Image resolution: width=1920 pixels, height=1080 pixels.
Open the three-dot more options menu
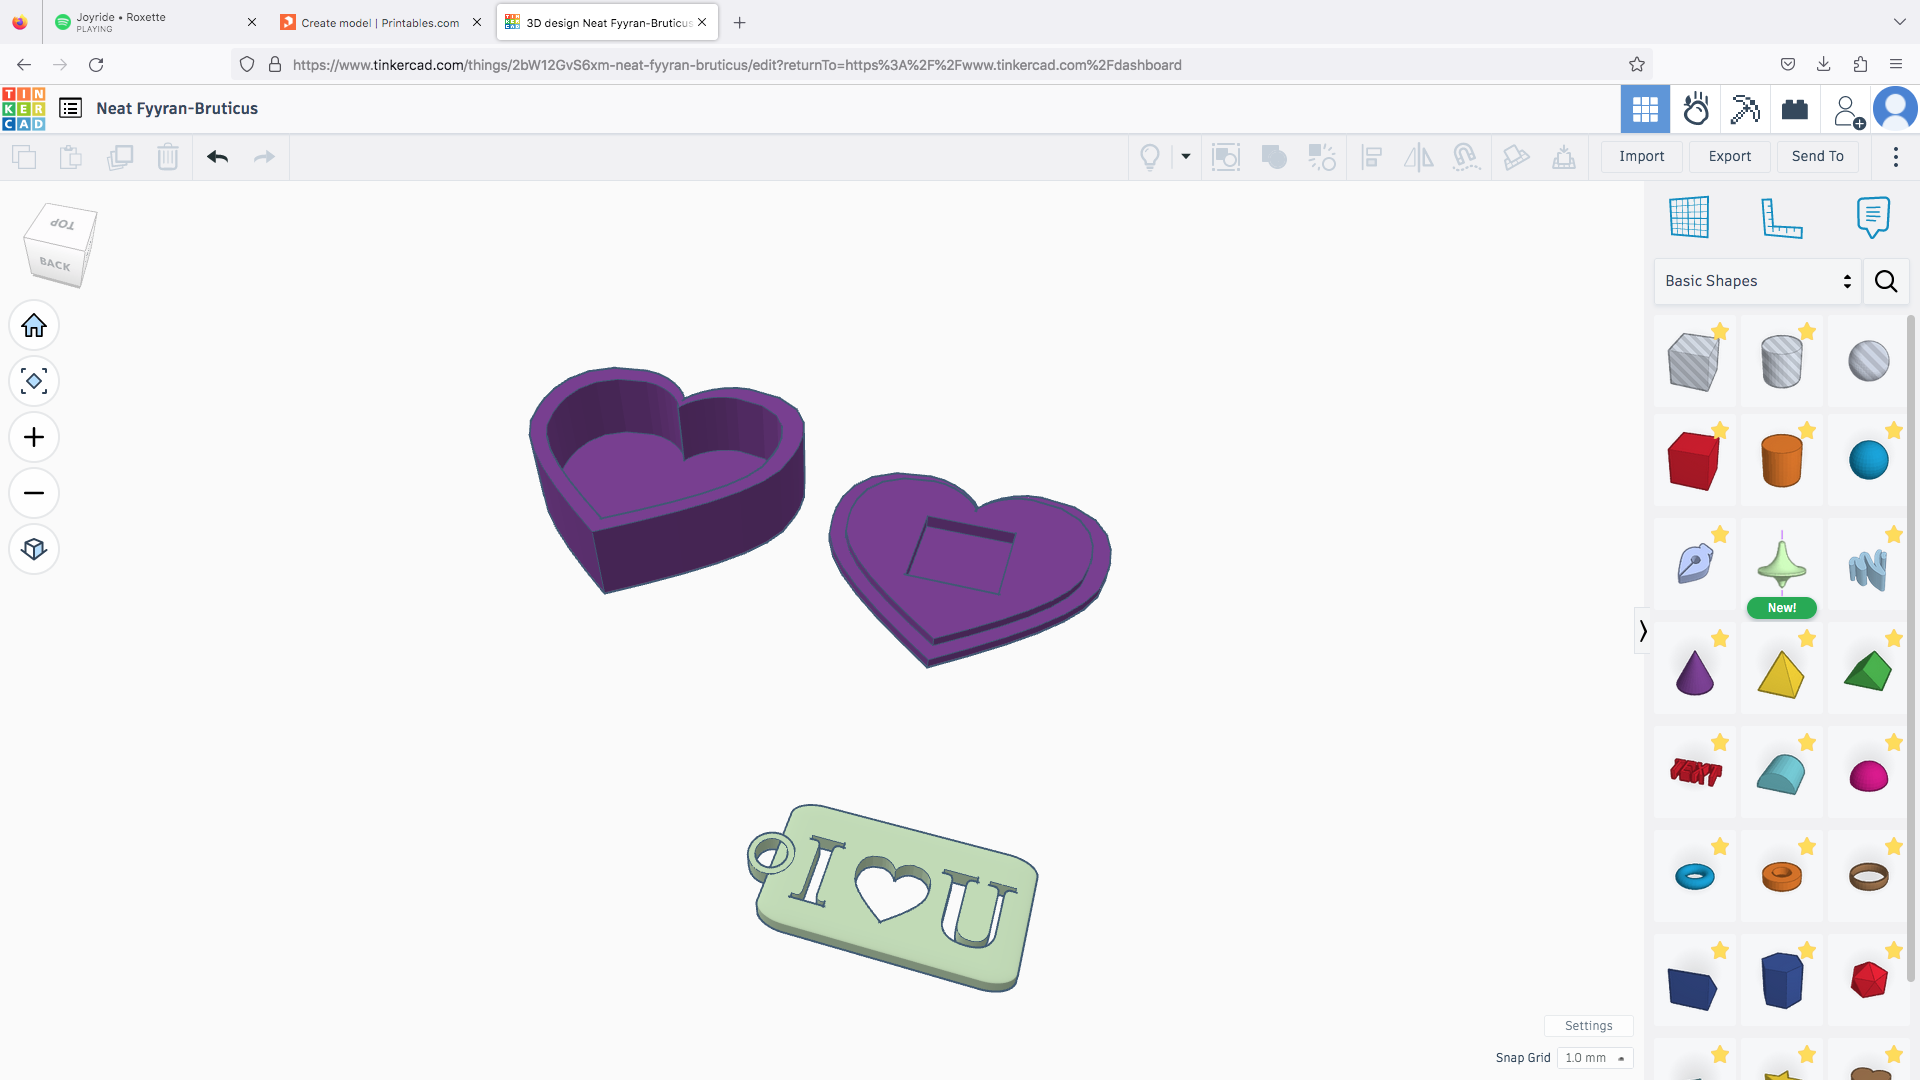pyautogui.click(x=1896, y=157)
